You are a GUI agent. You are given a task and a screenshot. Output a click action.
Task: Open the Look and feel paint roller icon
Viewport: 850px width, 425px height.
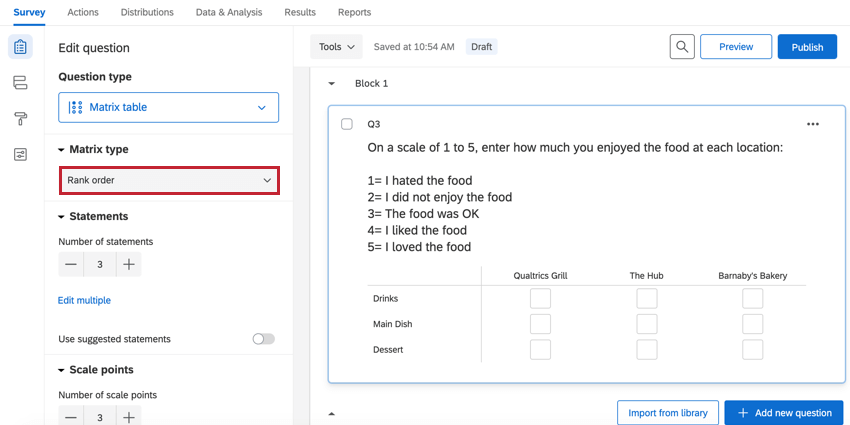(20, 119)
